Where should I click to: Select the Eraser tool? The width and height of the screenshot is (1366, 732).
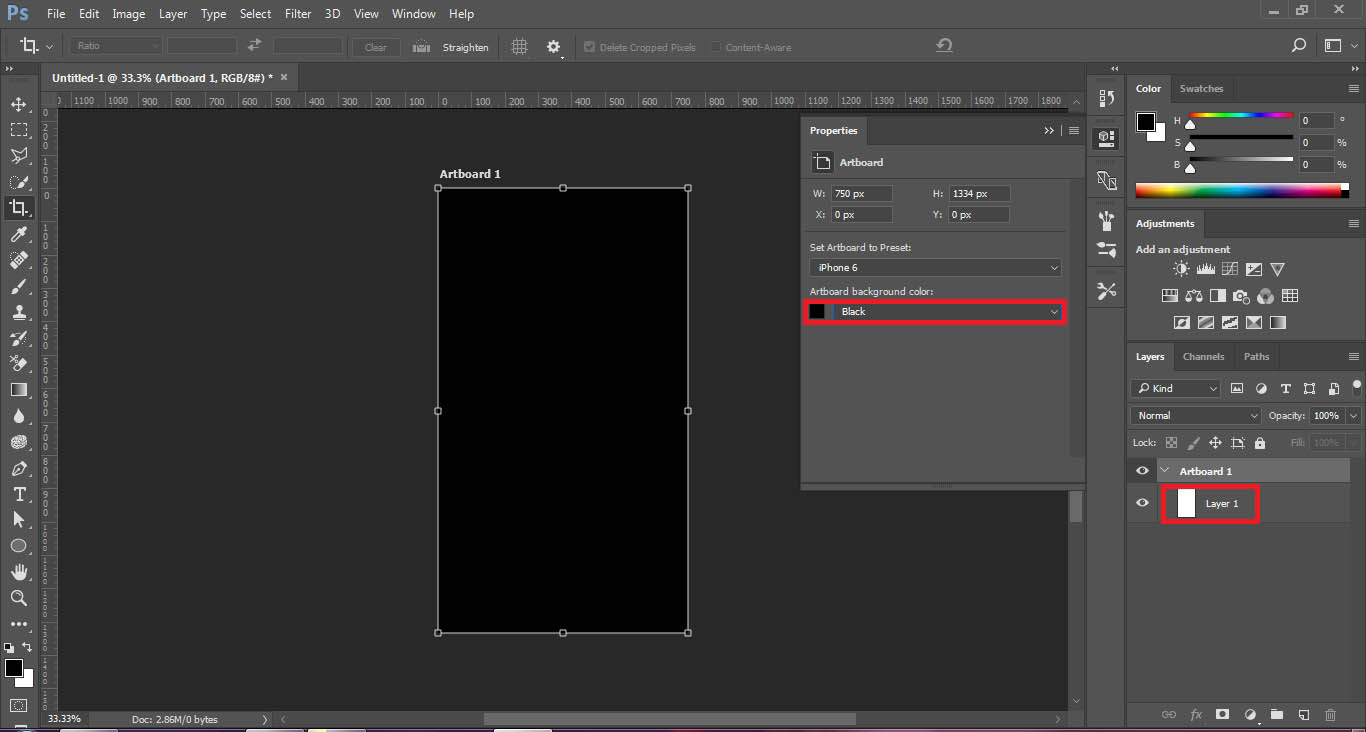tap(18, 364)
